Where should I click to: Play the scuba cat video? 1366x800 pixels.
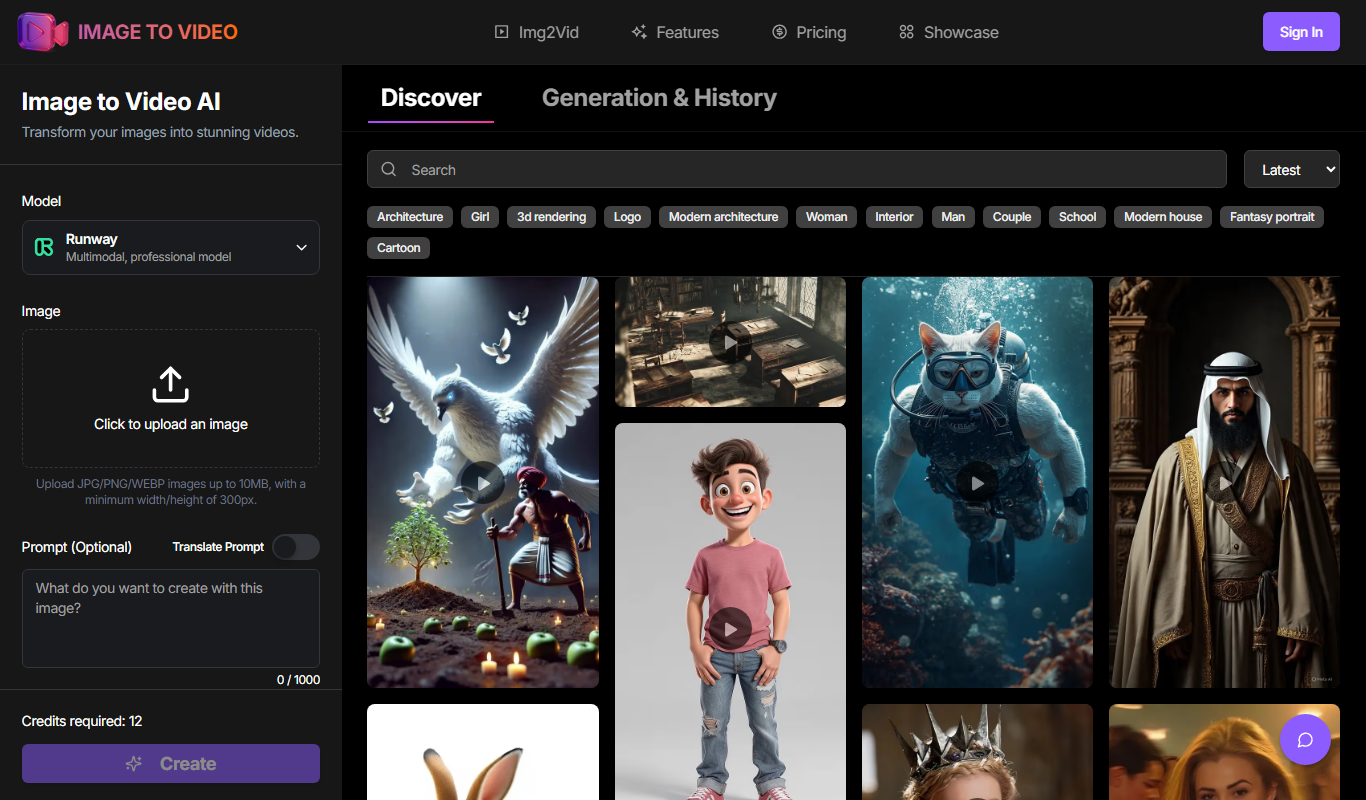click(x=977, y=483)
